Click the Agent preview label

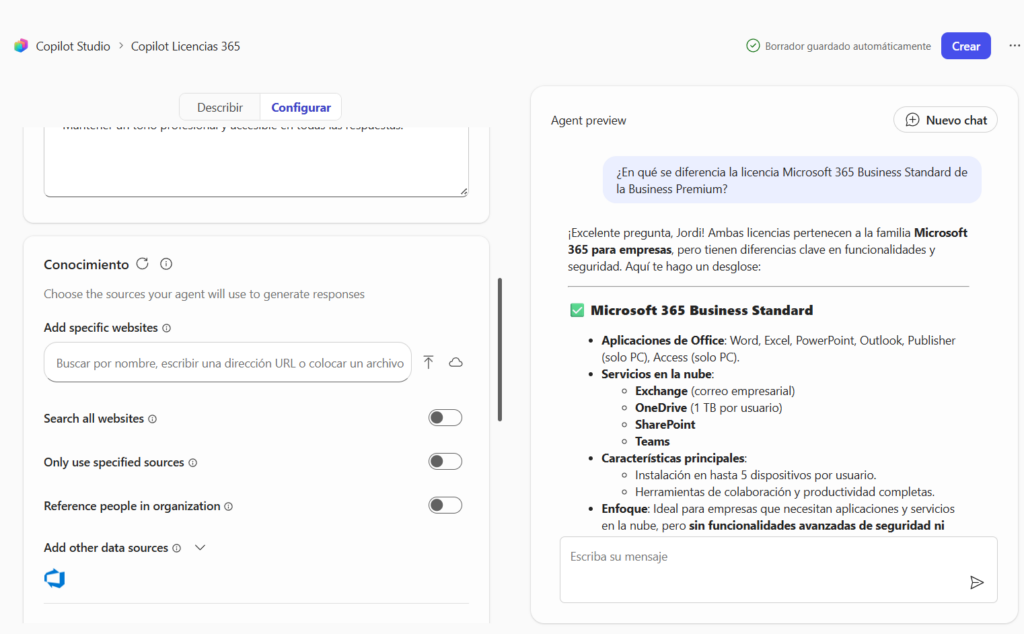tap(588, 120)
